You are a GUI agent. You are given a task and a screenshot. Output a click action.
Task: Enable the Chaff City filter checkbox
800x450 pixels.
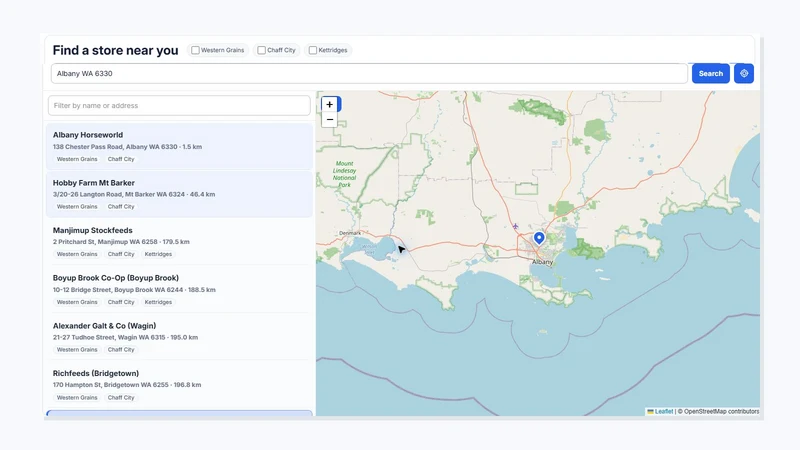tap(261, 50)
